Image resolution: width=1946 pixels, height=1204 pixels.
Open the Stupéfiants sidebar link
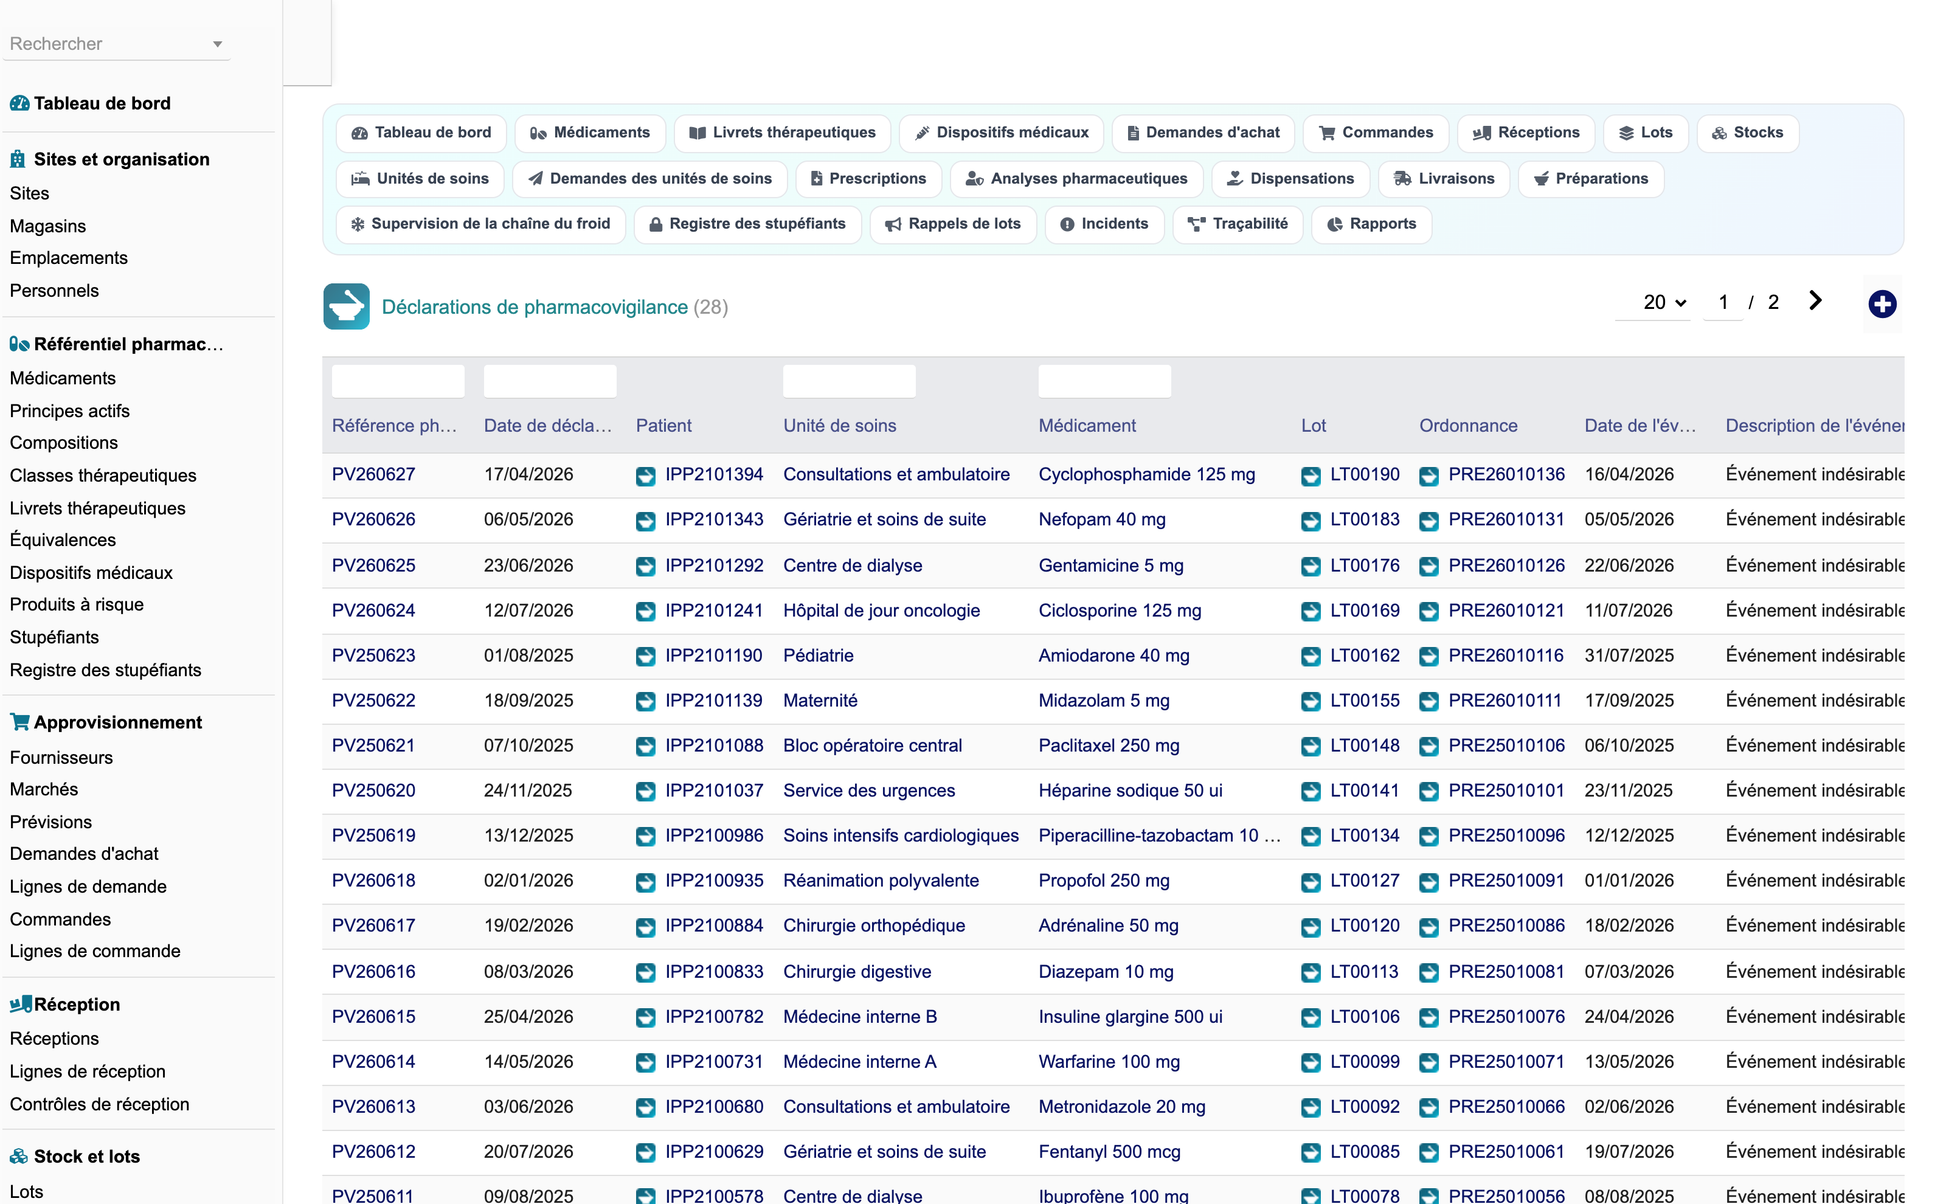point(54,638)
